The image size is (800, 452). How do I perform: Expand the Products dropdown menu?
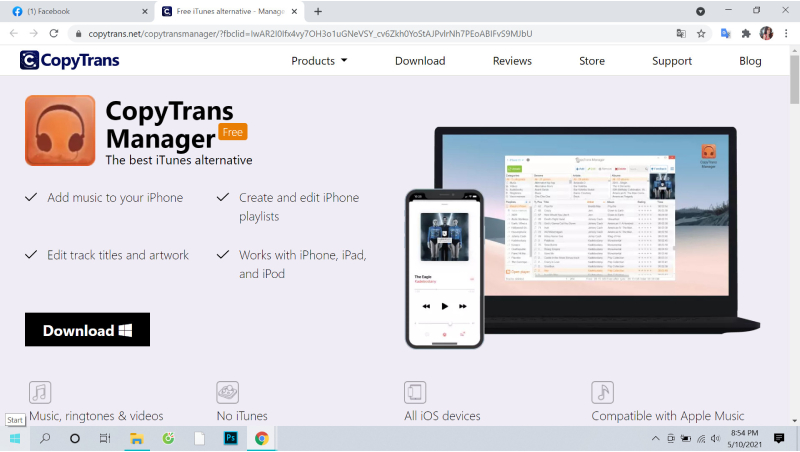[319, 61]
